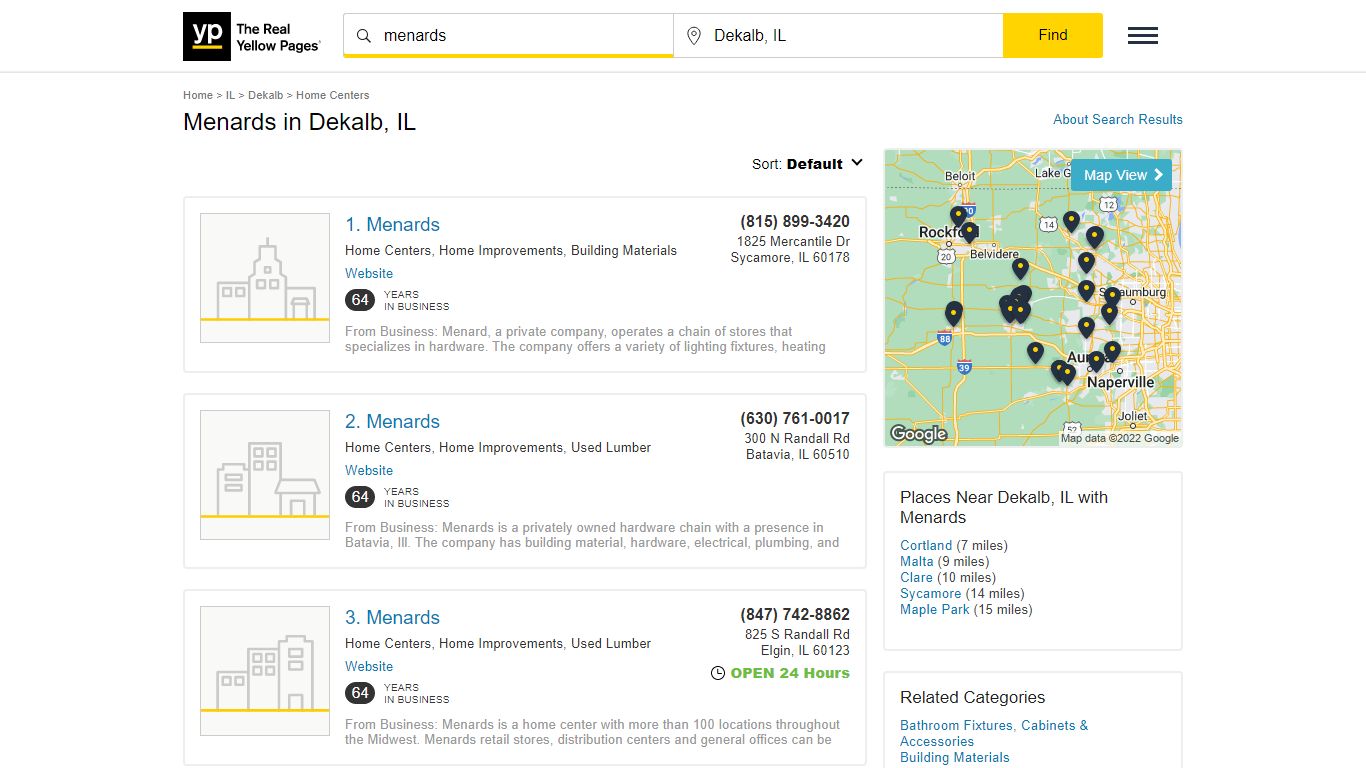Screen dimensions: 1366x768
Task: Click the map pin west of highway 88
Action: 954,314
